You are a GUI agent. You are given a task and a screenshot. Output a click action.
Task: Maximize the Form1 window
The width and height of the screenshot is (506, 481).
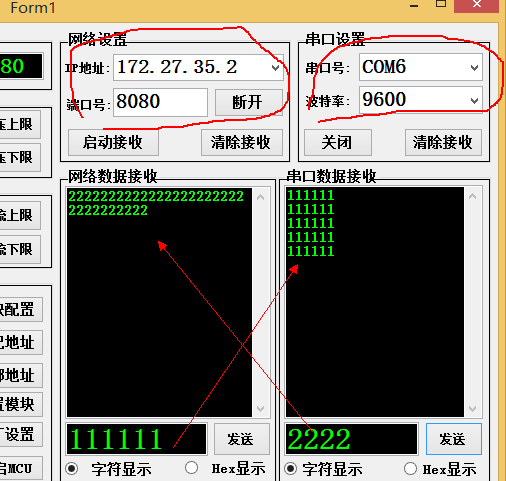click(x=441, y=4)
